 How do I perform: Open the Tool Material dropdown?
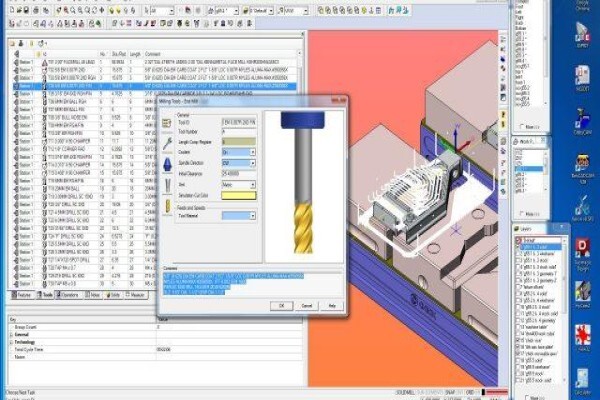239,216
